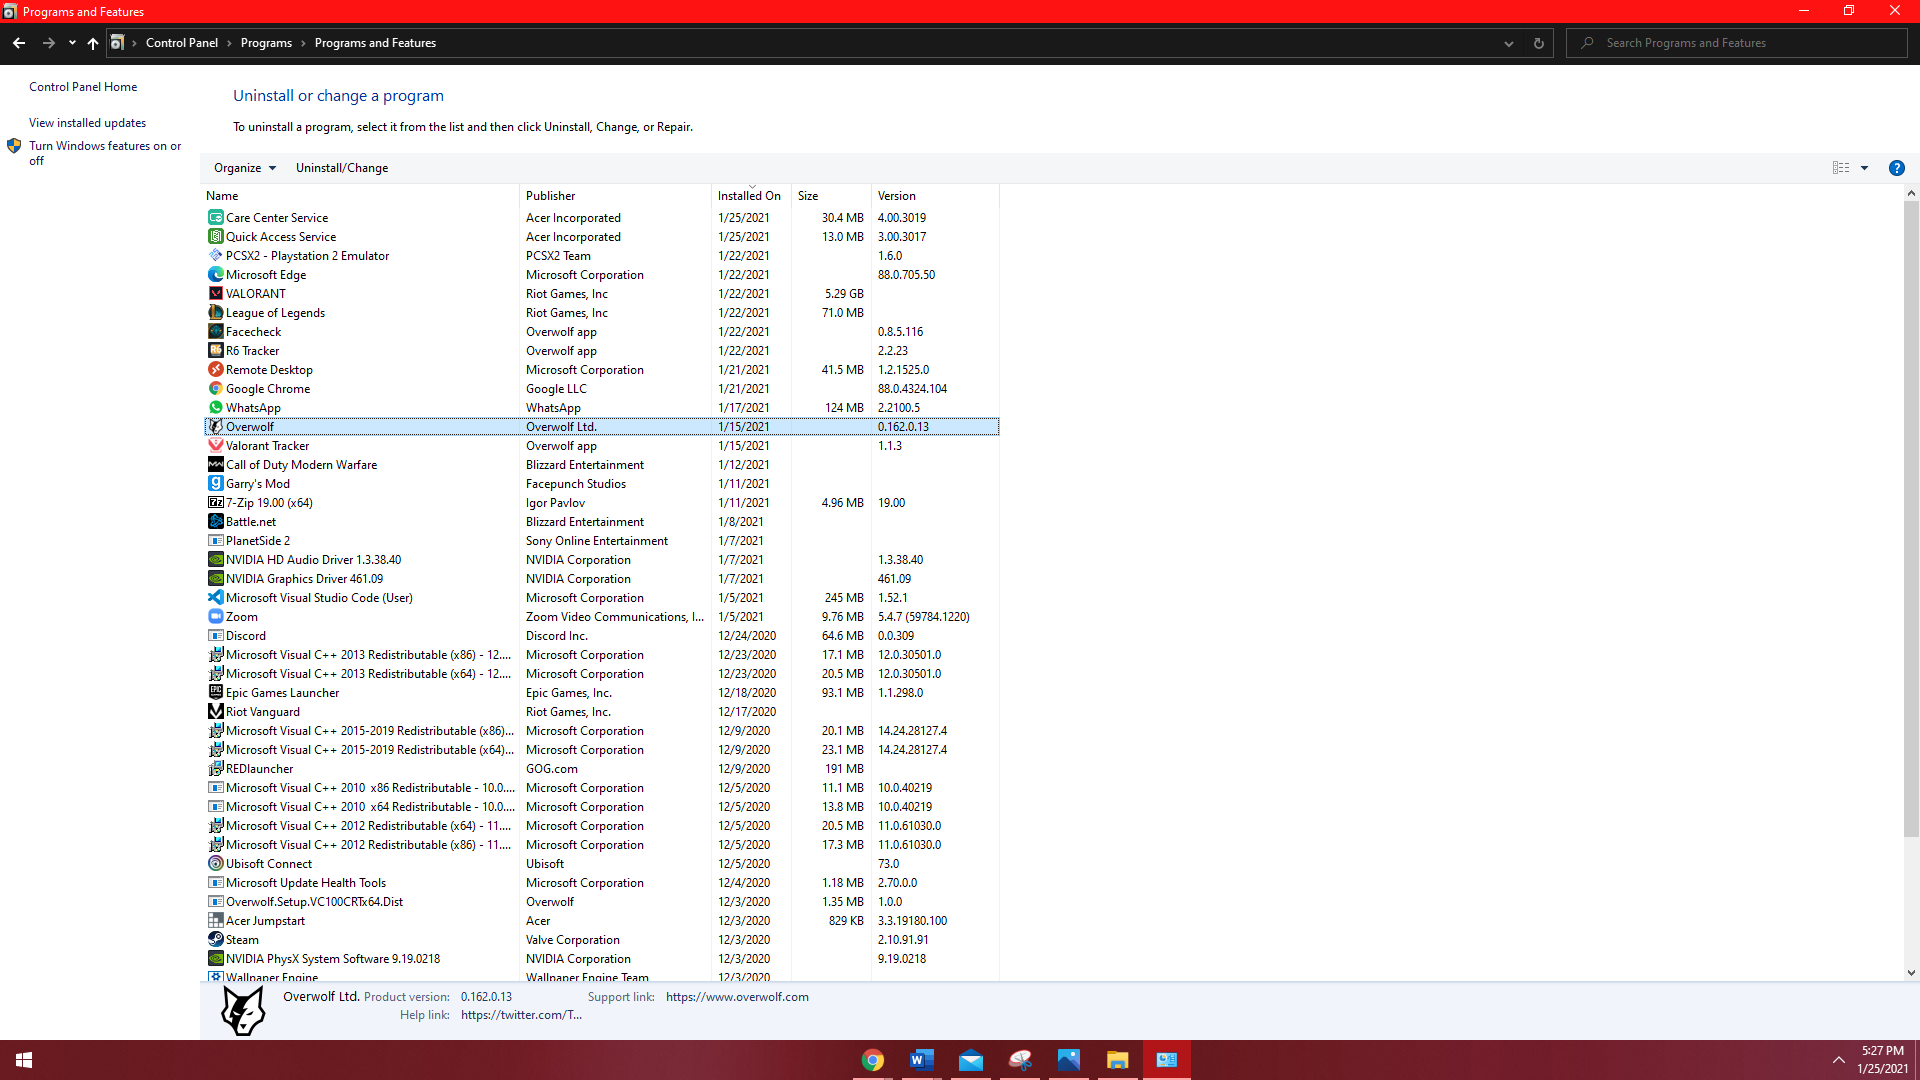The width and height of the screenshot is (1920, 1080).
Task: Click the Epic Games Launcher icon
Action: click(215, 692)
